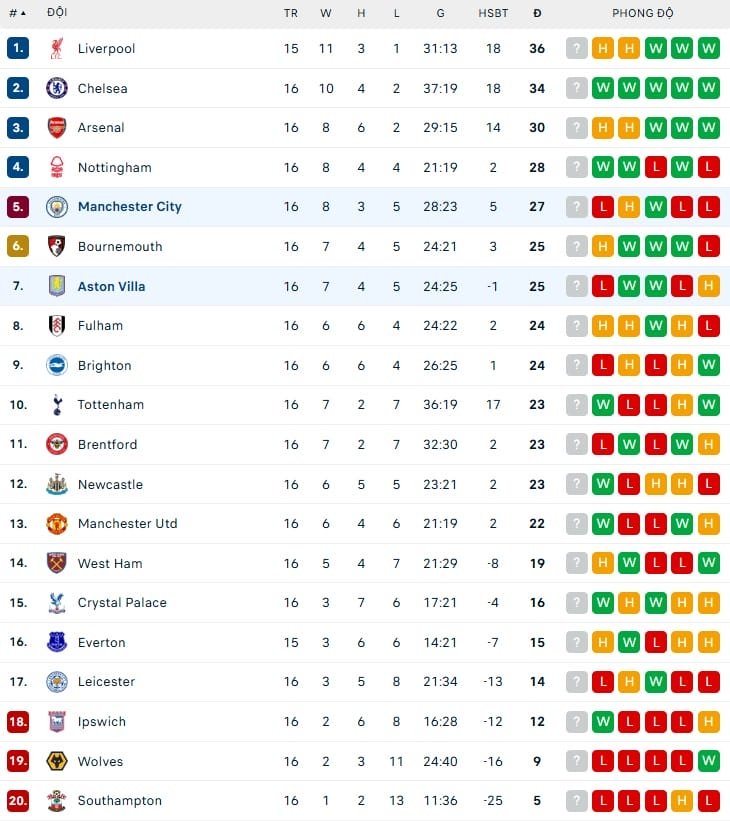Click the Newcastle club crest icon
The height and width of the screenshot is (821, 730).
click(x=57, y=484)
